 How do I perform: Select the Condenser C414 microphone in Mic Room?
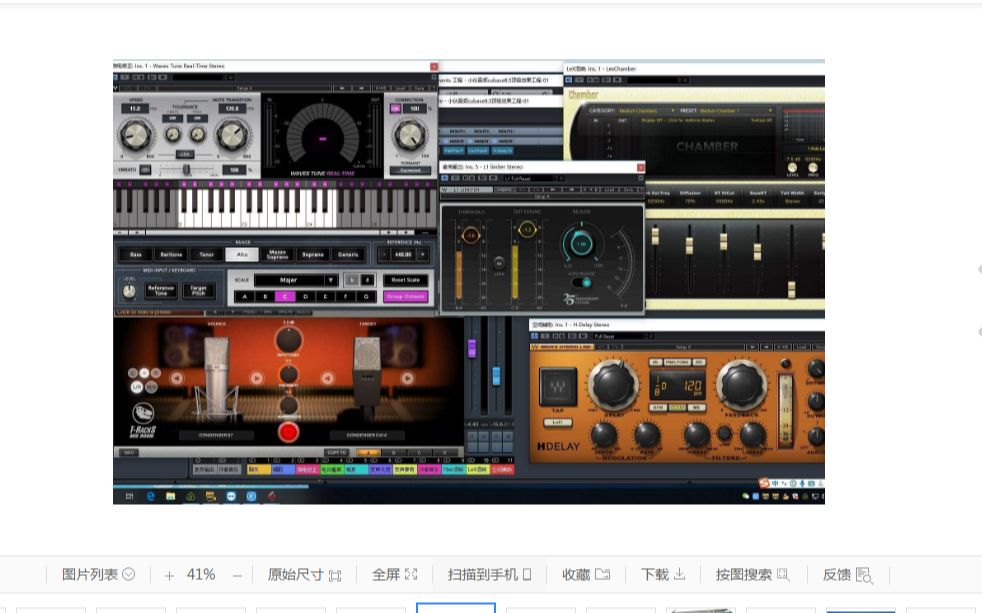point(367,434)
